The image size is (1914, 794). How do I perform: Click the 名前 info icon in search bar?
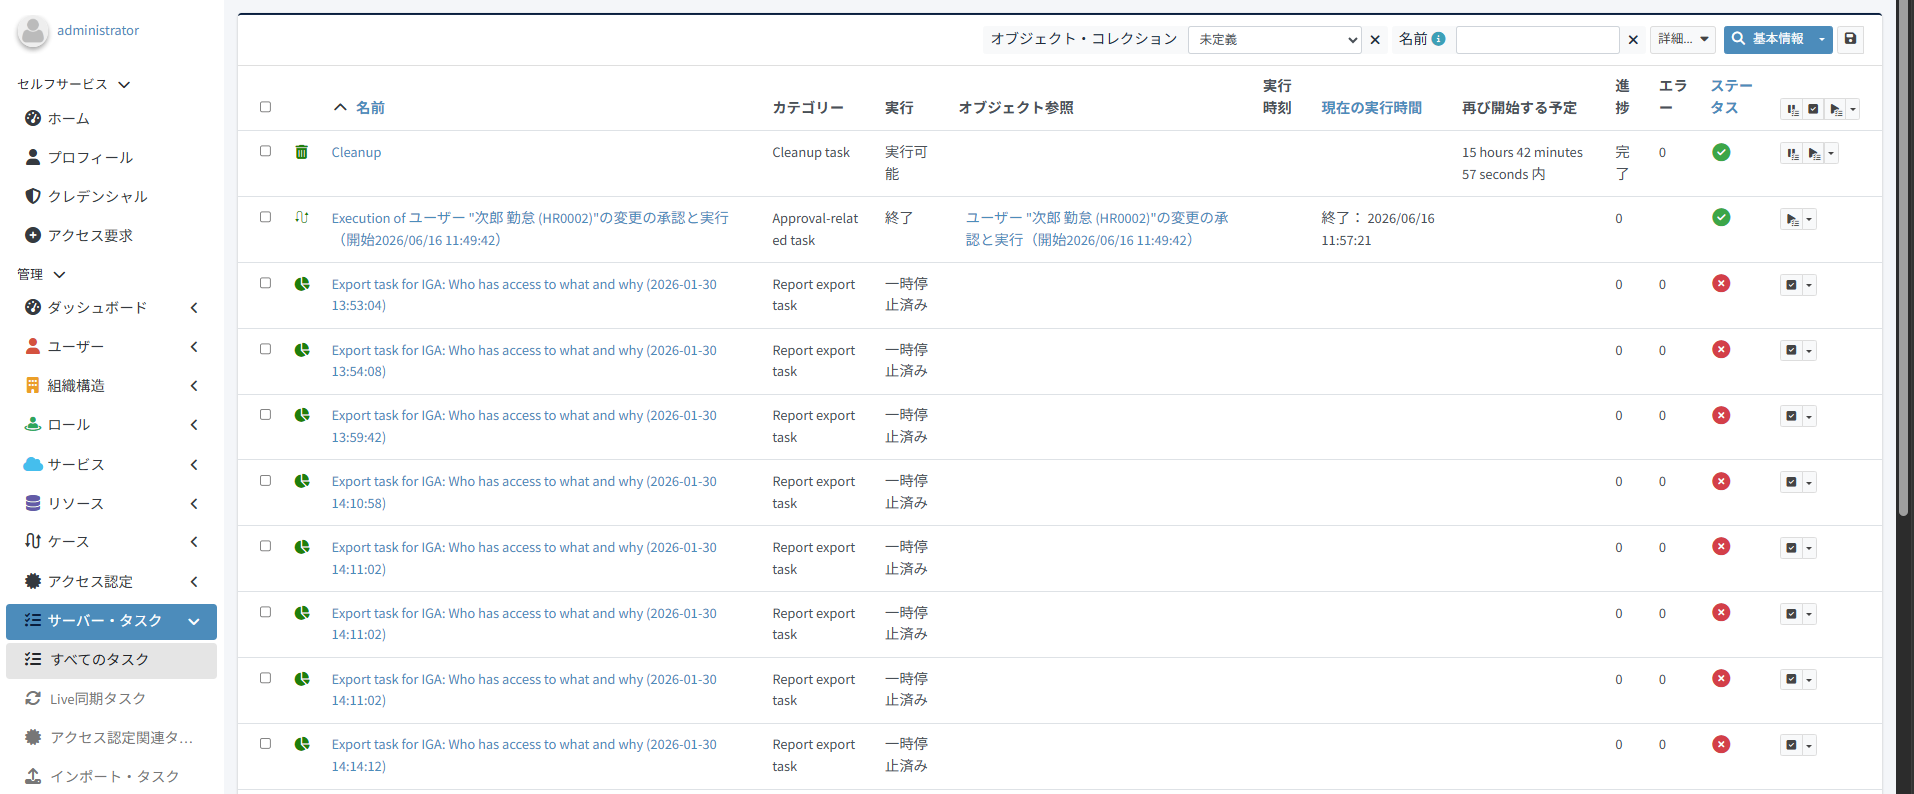point(1438,39)
